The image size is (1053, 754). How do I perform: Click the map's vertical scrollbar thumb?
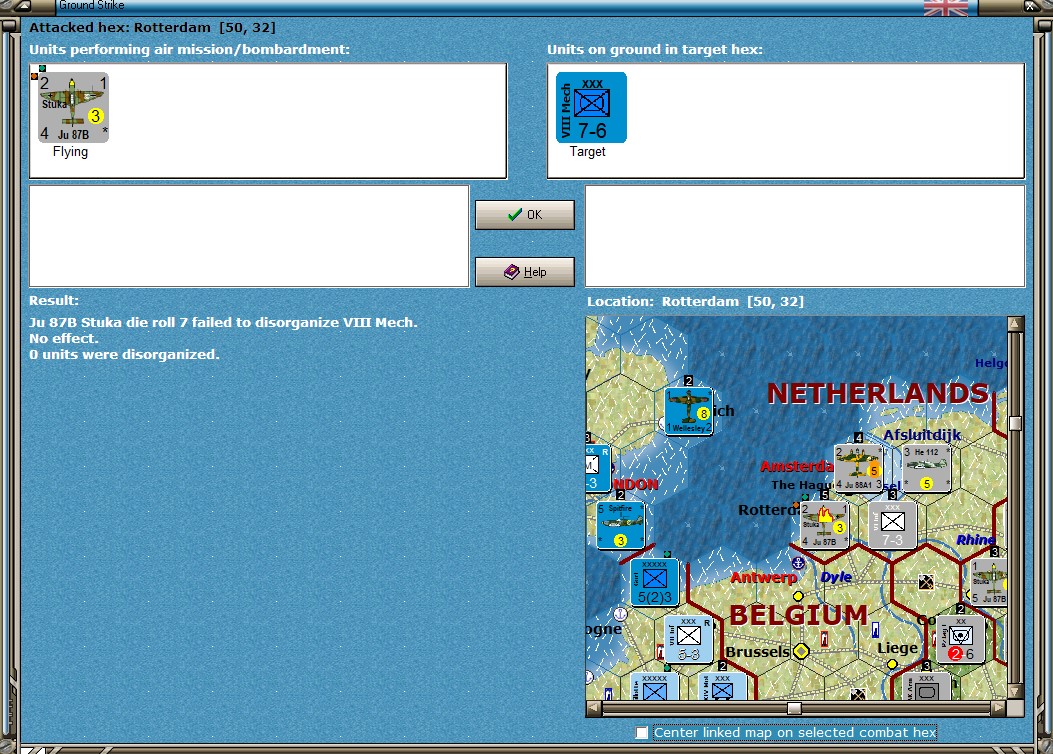click(x=1015, y=423)
